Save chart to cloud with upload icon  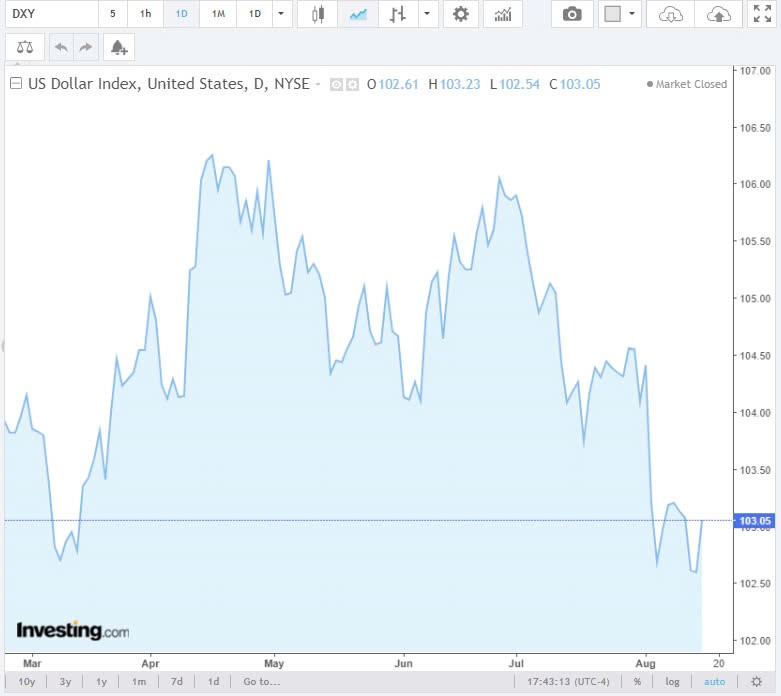click(718, 14)
